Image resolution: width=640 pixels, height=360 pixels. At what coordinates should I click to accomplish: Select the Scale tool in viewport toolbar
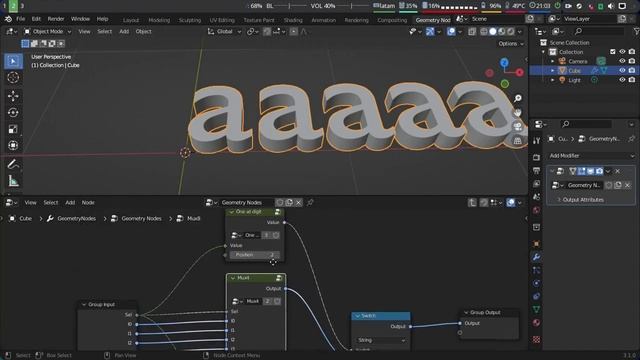(13, 129)
